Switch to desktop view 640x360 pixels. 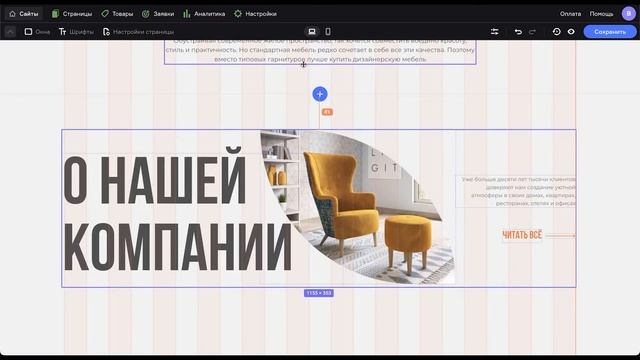point(312,31)
